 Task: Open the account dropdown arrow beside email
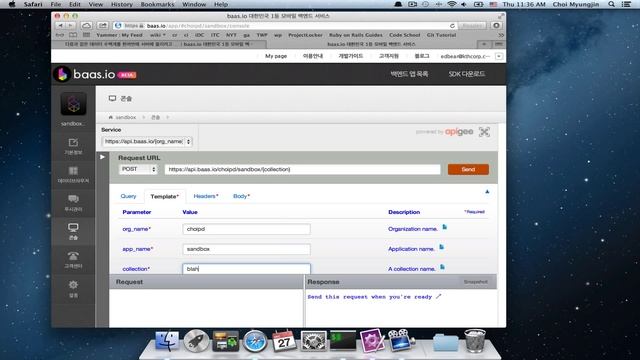click(499, 56)
